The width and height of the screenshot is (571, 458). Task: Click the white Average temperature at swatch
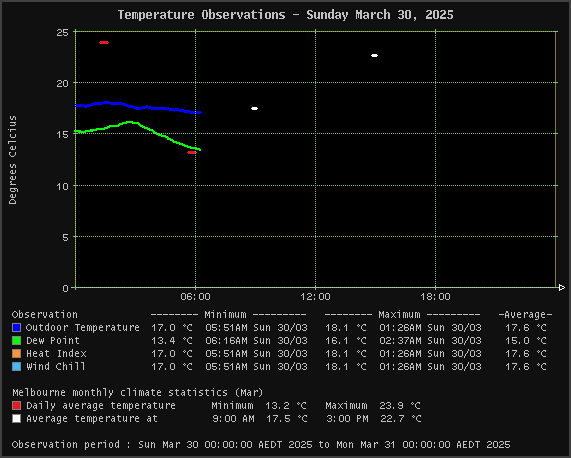point(16,418)
